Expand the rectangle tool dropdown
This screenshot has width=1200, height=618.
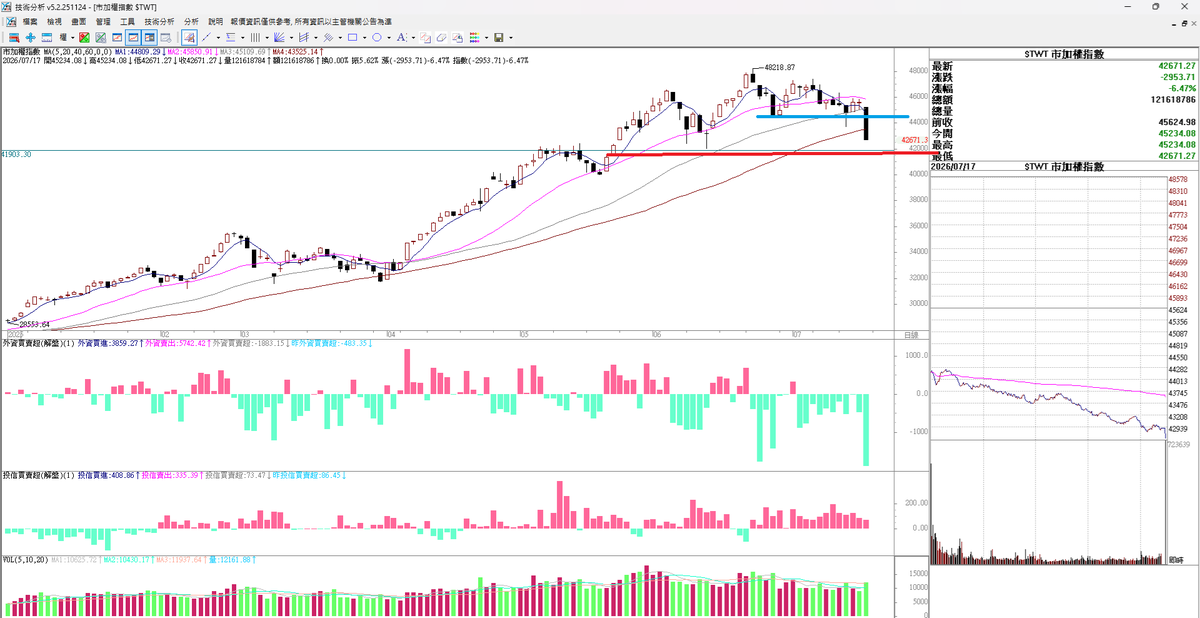365,38
